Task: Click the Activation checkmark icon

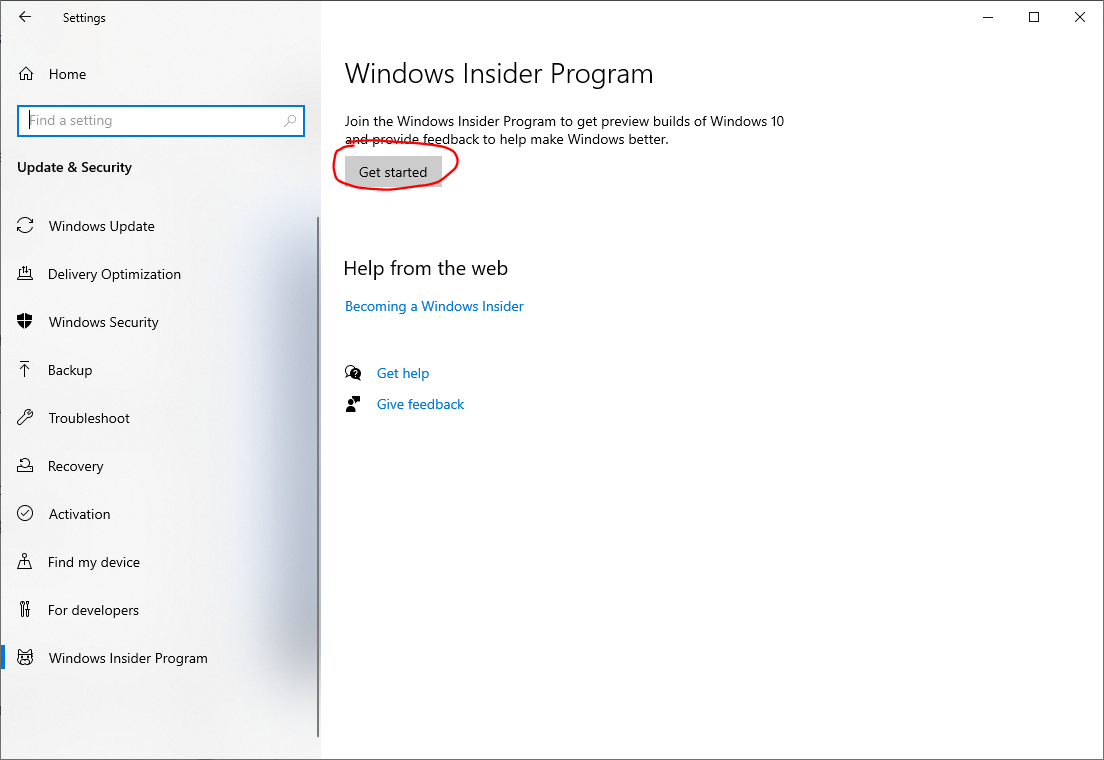Action: coord(25,513)
